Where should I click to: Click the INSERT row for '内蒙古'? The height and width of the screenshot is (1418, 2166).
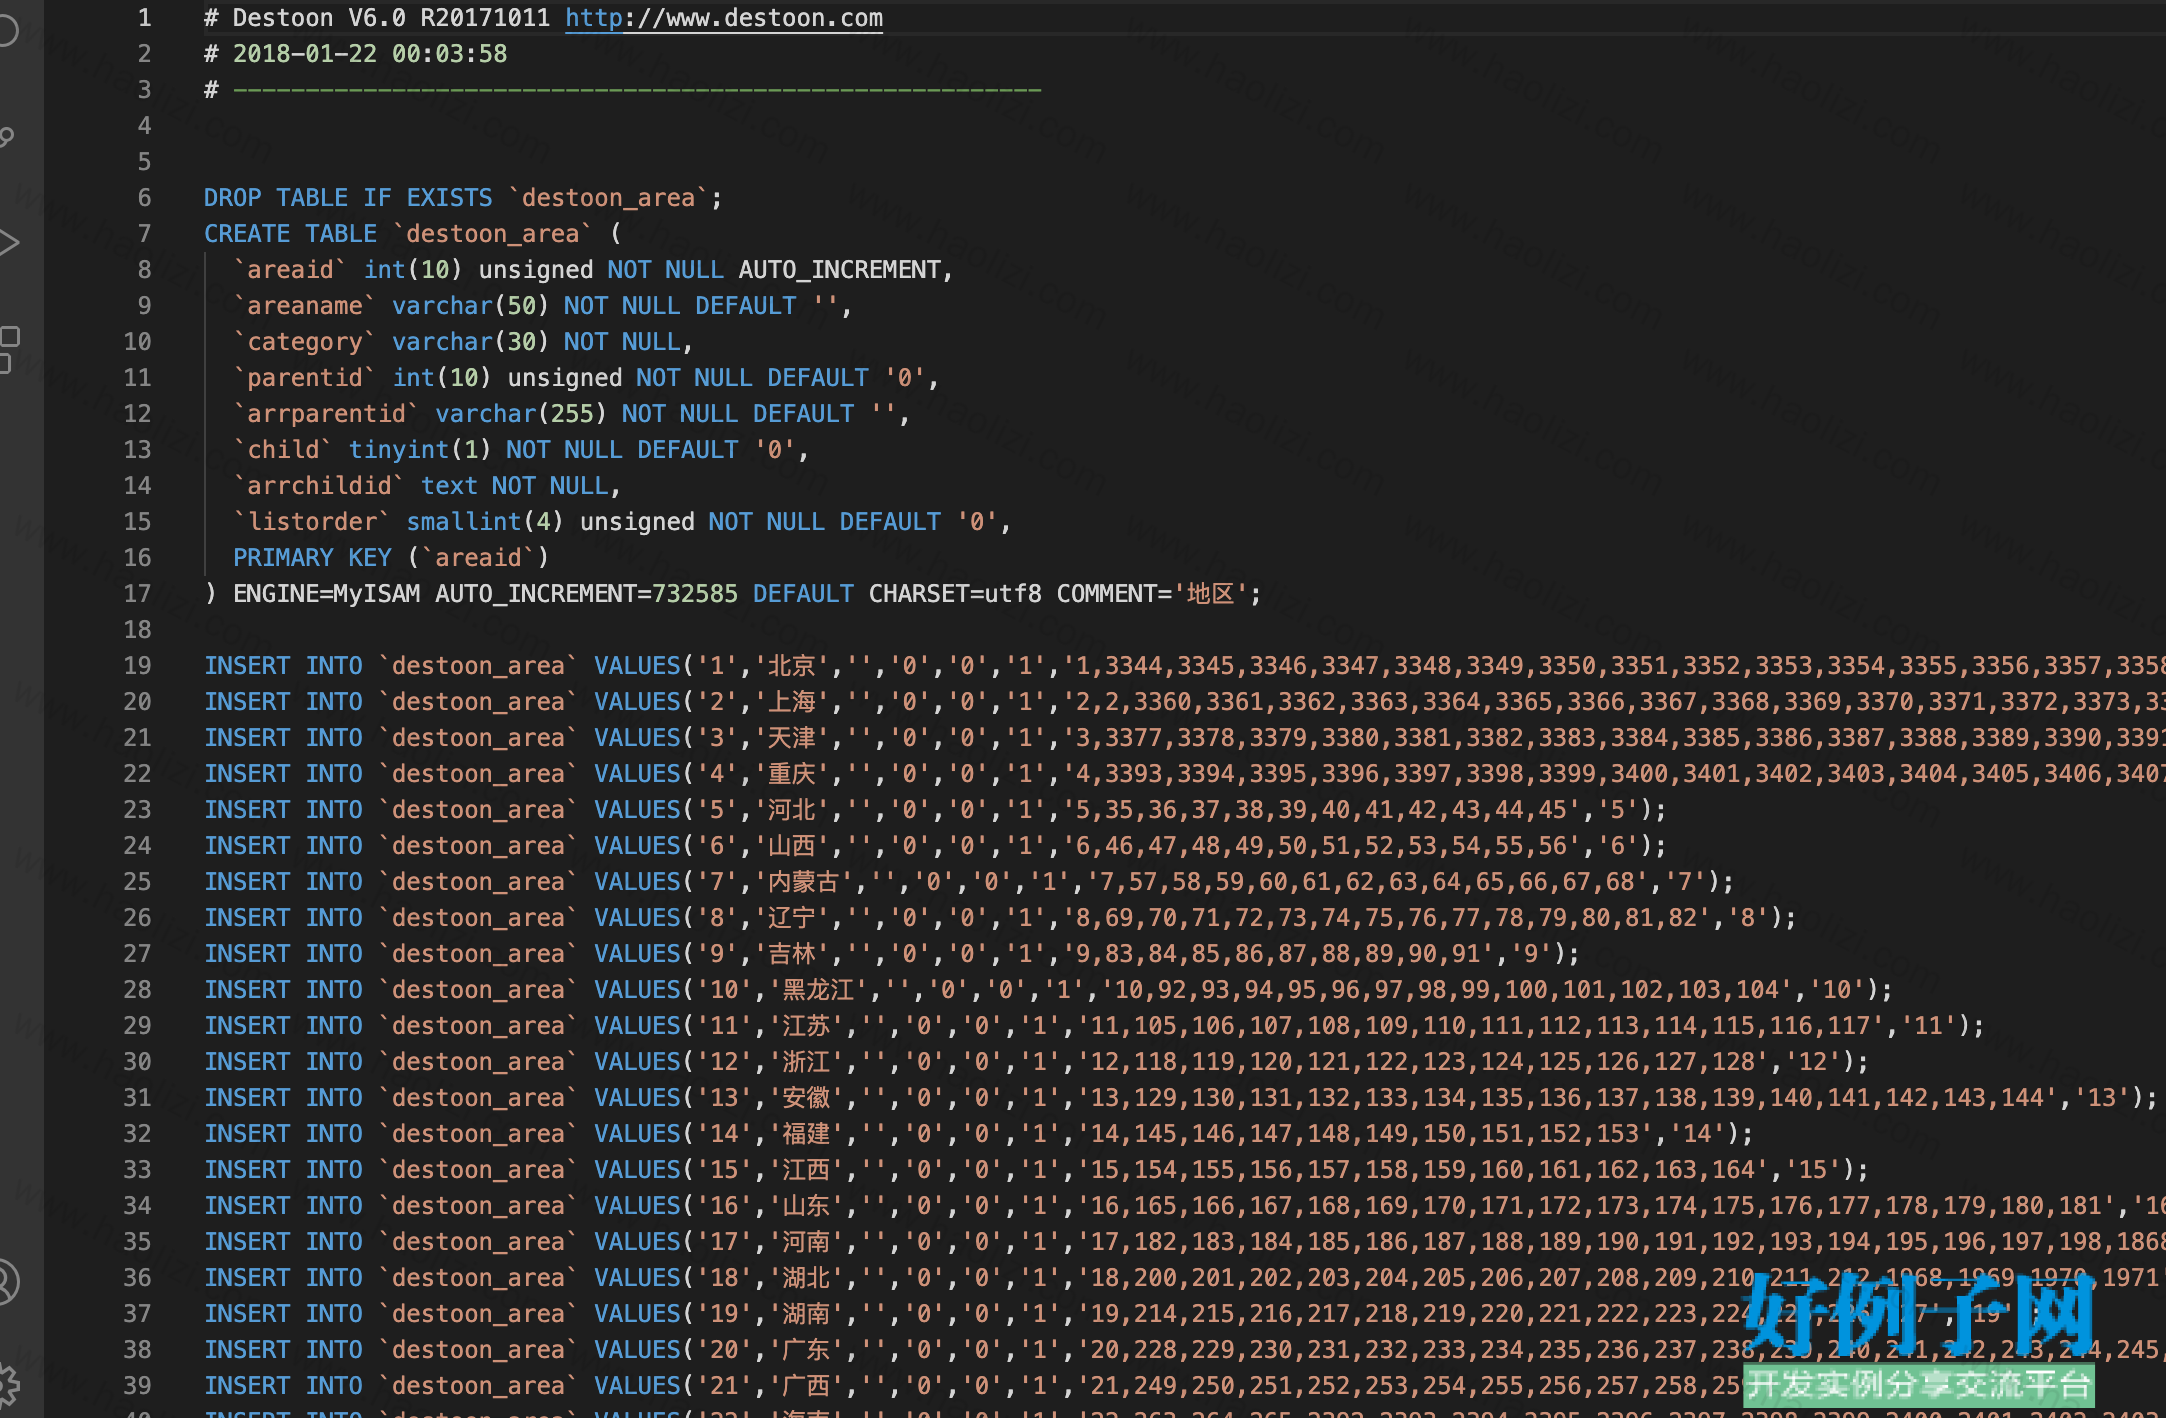[x=969, y=882]
